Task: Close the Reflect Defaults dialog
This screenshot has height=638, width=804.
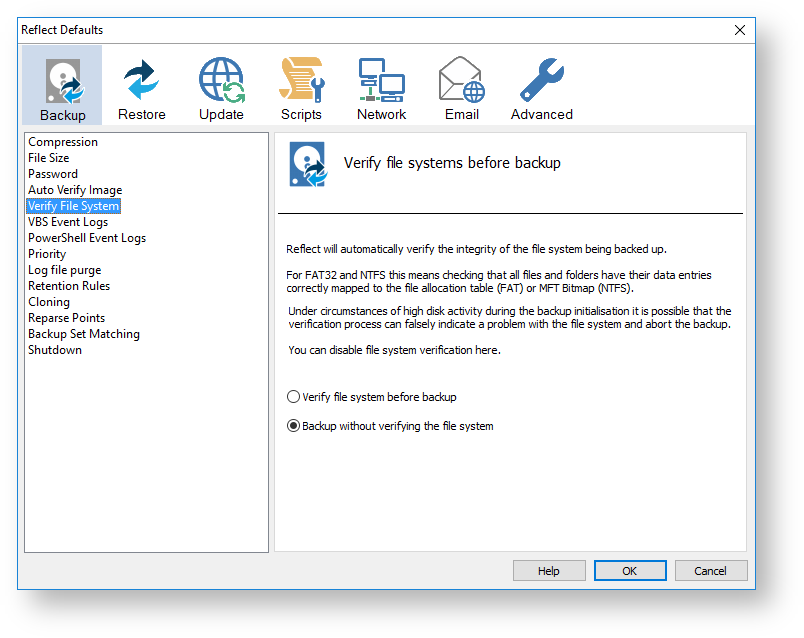Action: coord(739,30)
